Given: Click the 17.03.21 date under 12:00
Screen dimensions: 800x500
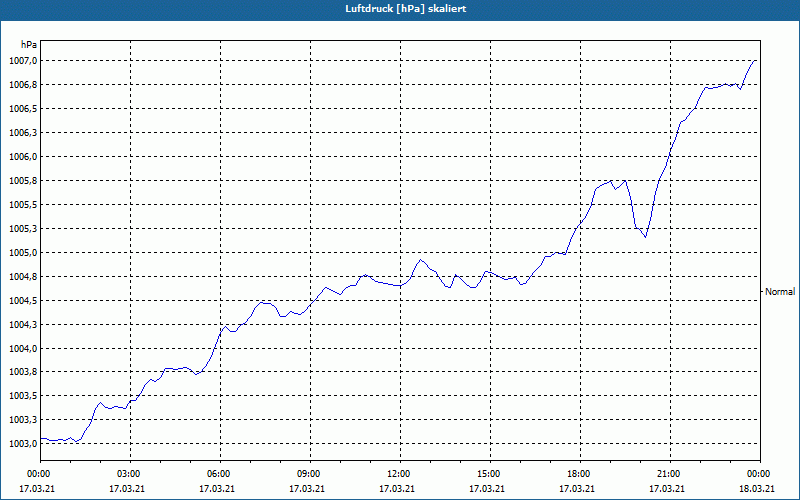Looking at the screenshot, I should tap(397, 489).
